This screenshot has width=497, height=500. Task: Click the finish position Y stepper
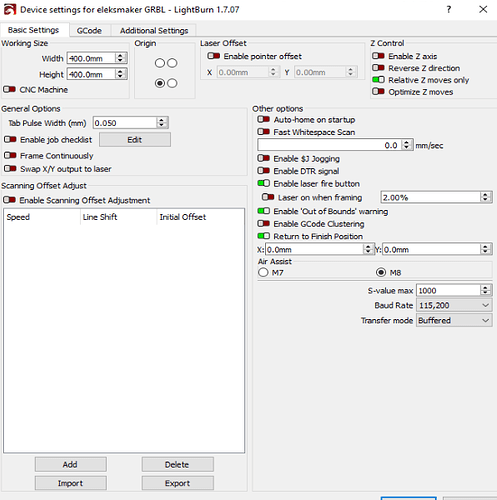(486, 249)
